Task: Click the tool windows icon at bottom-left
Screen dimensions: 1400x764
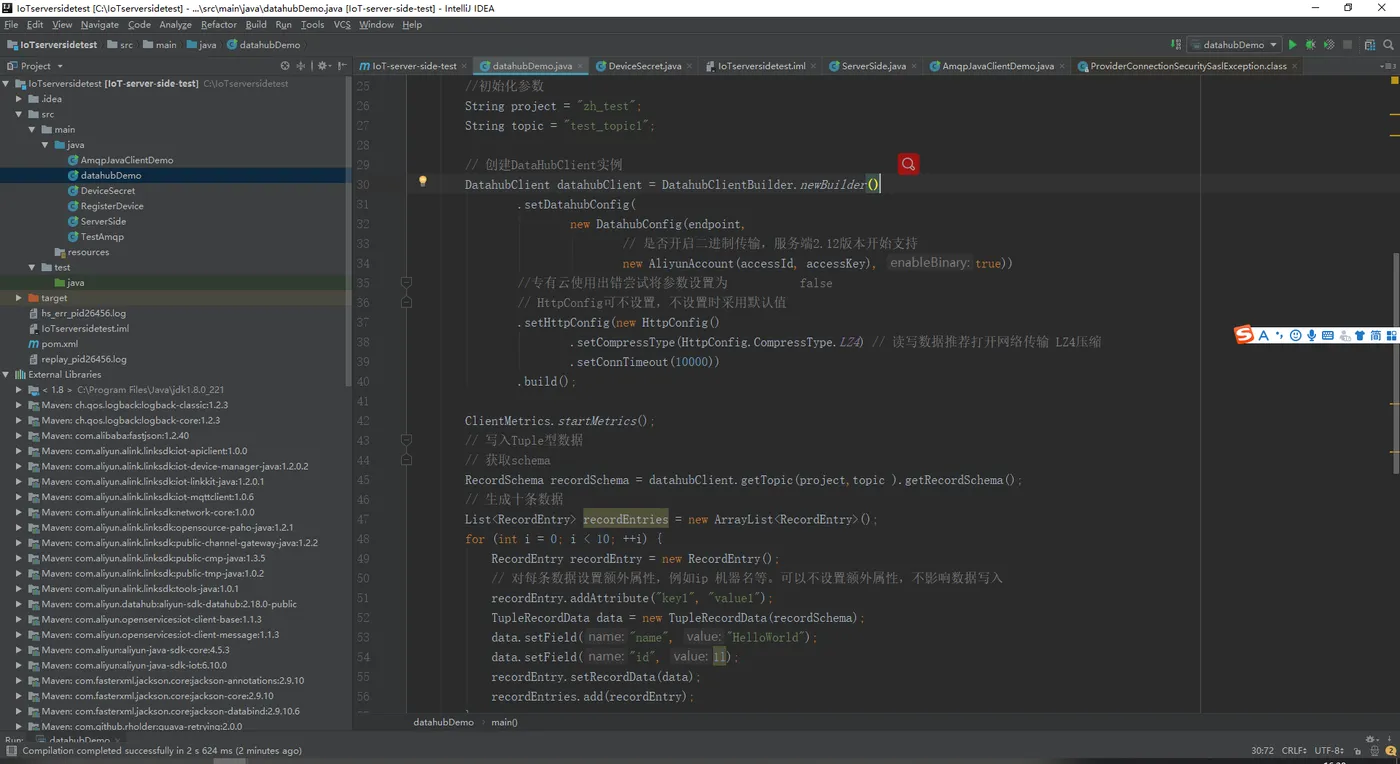Action: coord(10,750)
